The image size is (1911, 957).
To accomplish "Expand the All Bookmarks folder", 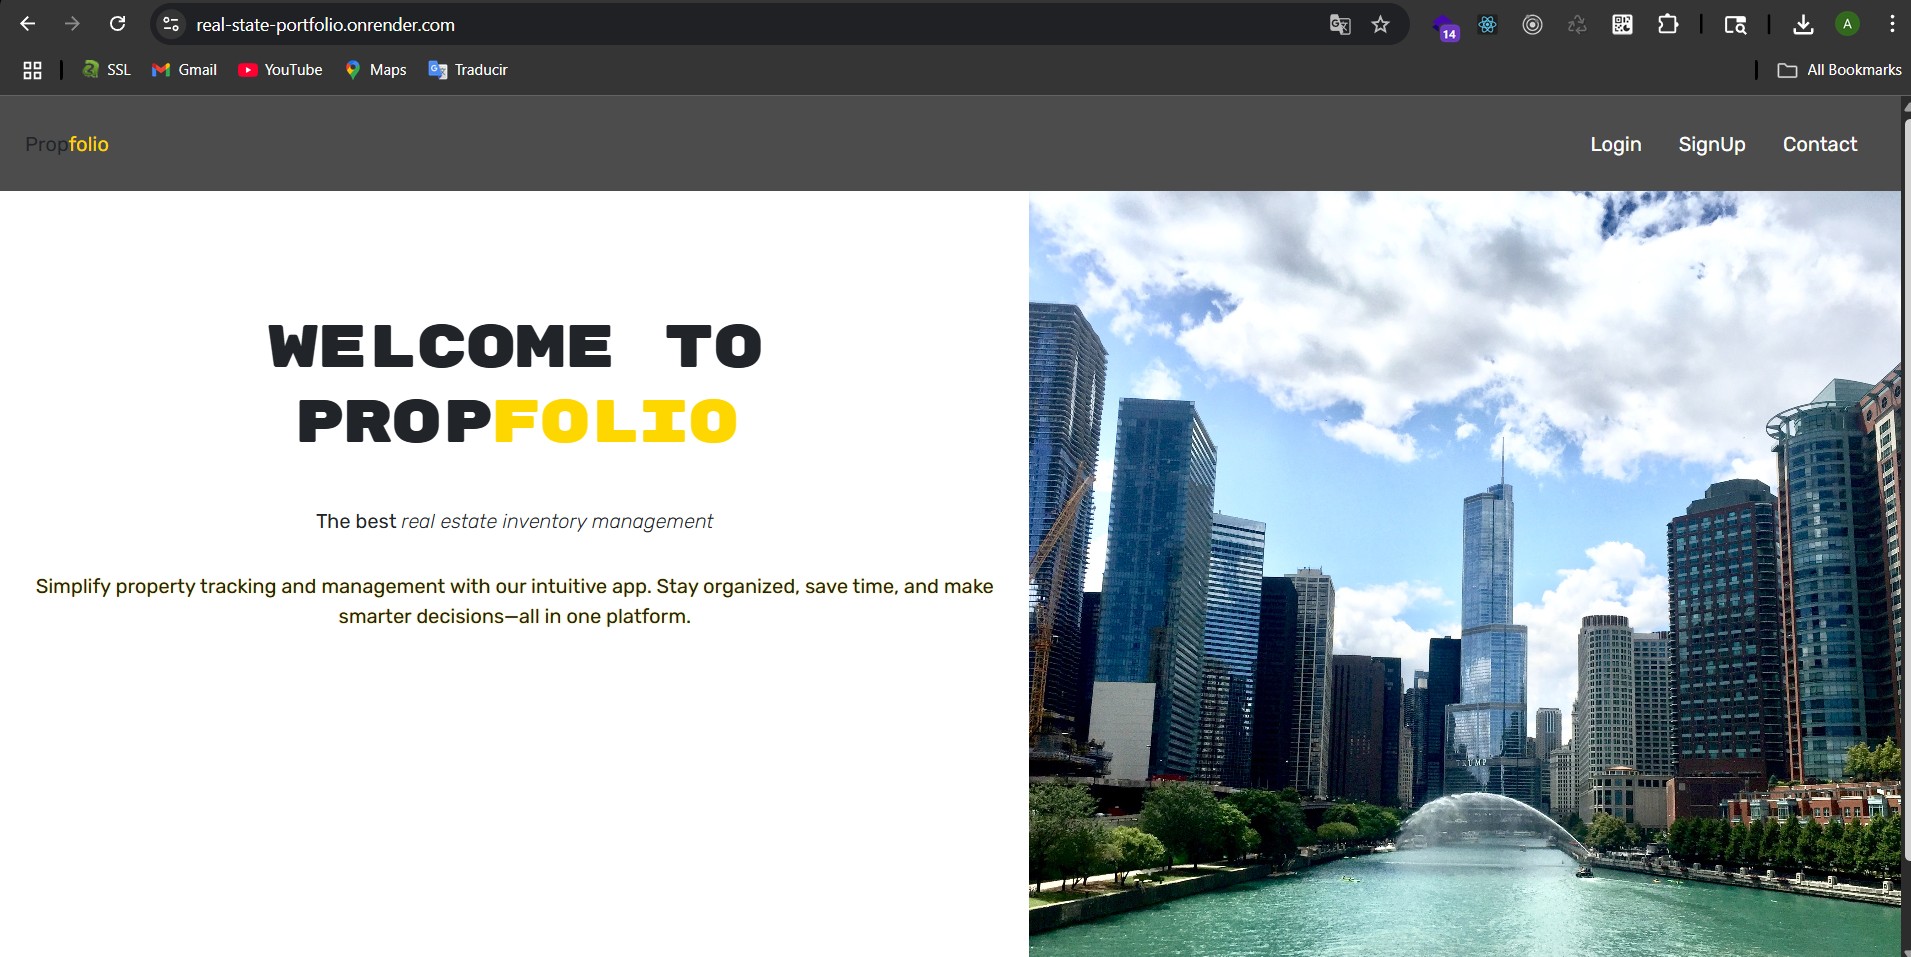I will point(1839,70).
